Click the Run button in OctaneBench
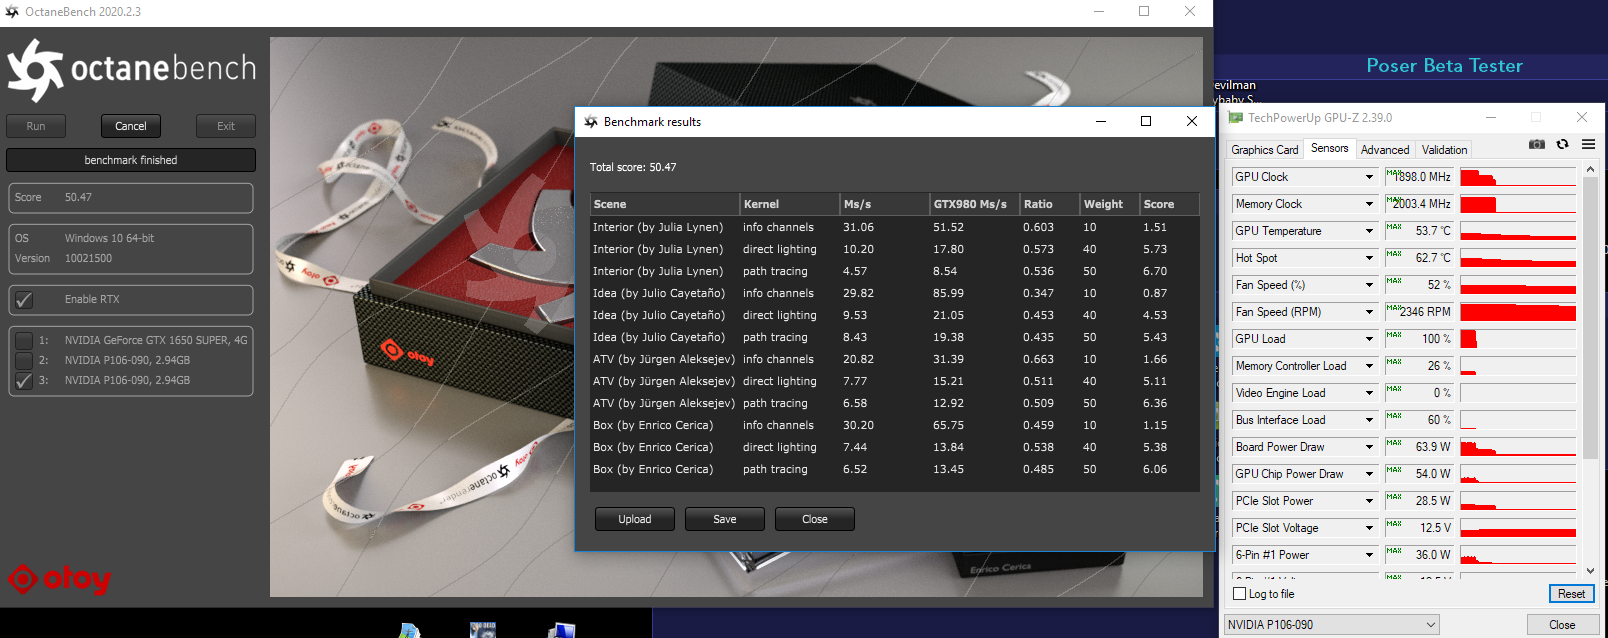This screenshot has width=1608, height=638. tap(36, 126)
